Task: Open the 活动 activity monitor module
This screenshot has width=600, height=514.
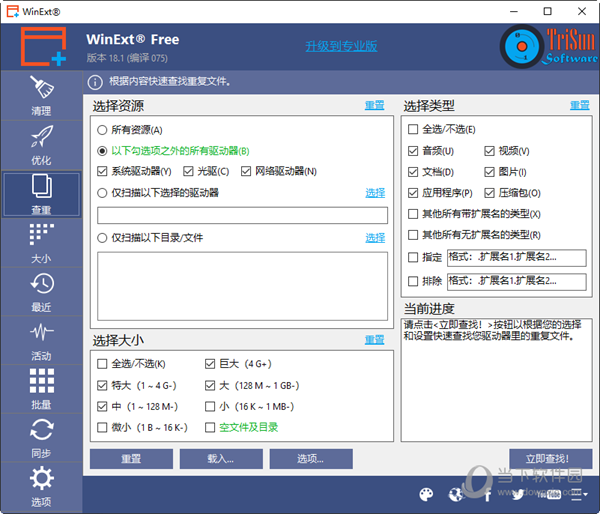Action: click(41, 341)
